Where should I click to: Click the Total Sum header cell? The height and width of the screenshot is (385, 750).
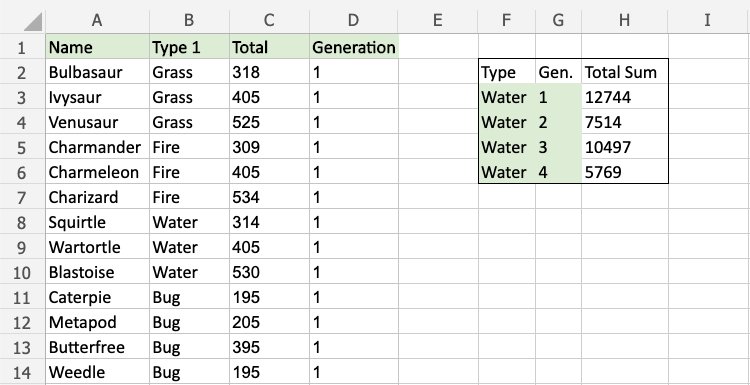pyautogui.click(x=625, y=72)
